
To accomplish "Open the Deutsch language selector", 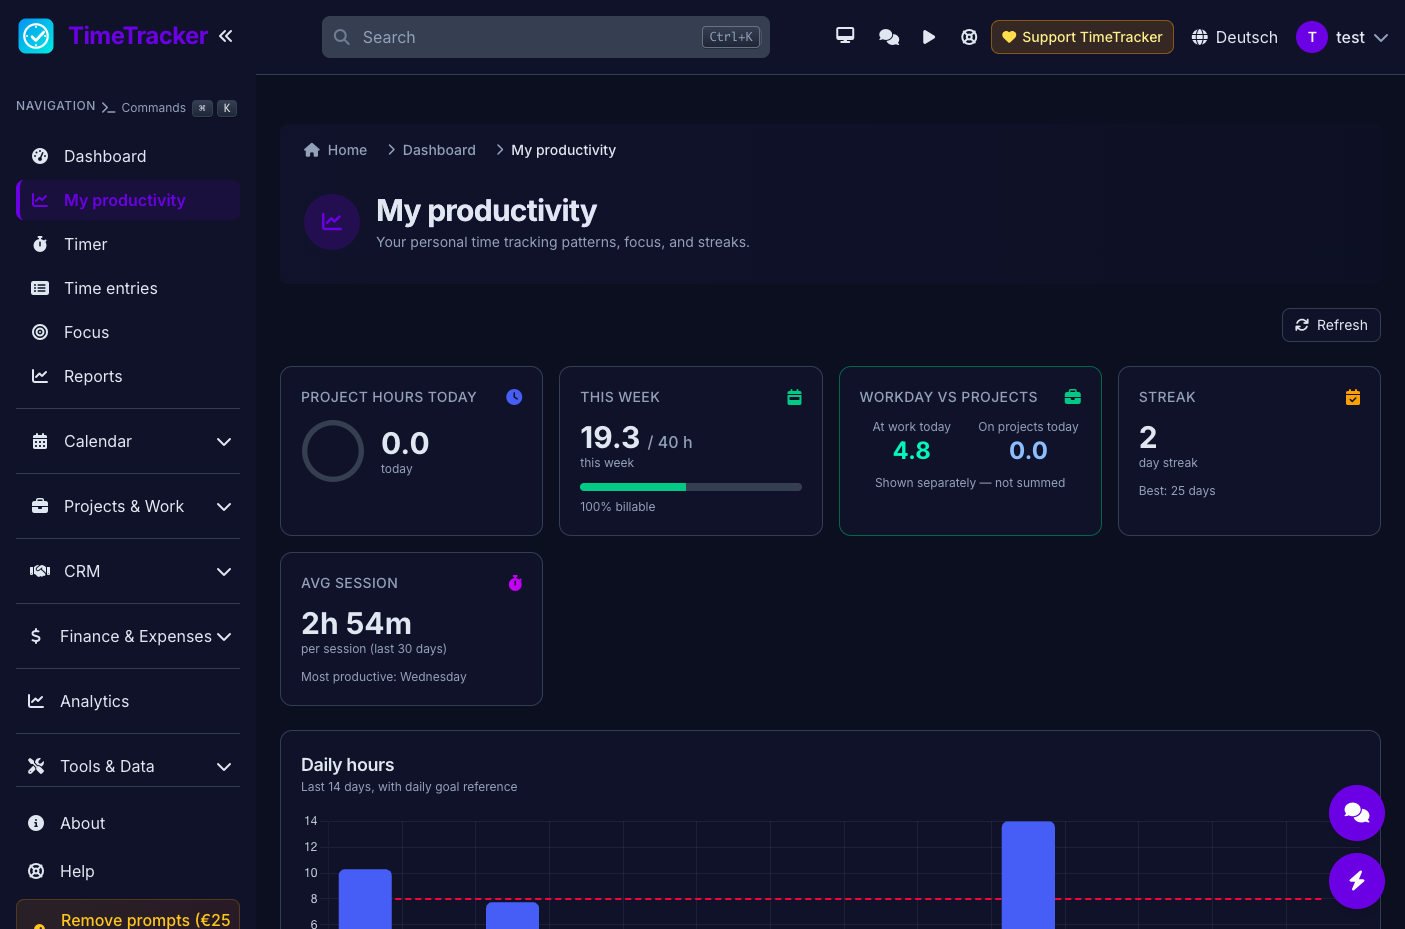I will (x=1234, y=37).
